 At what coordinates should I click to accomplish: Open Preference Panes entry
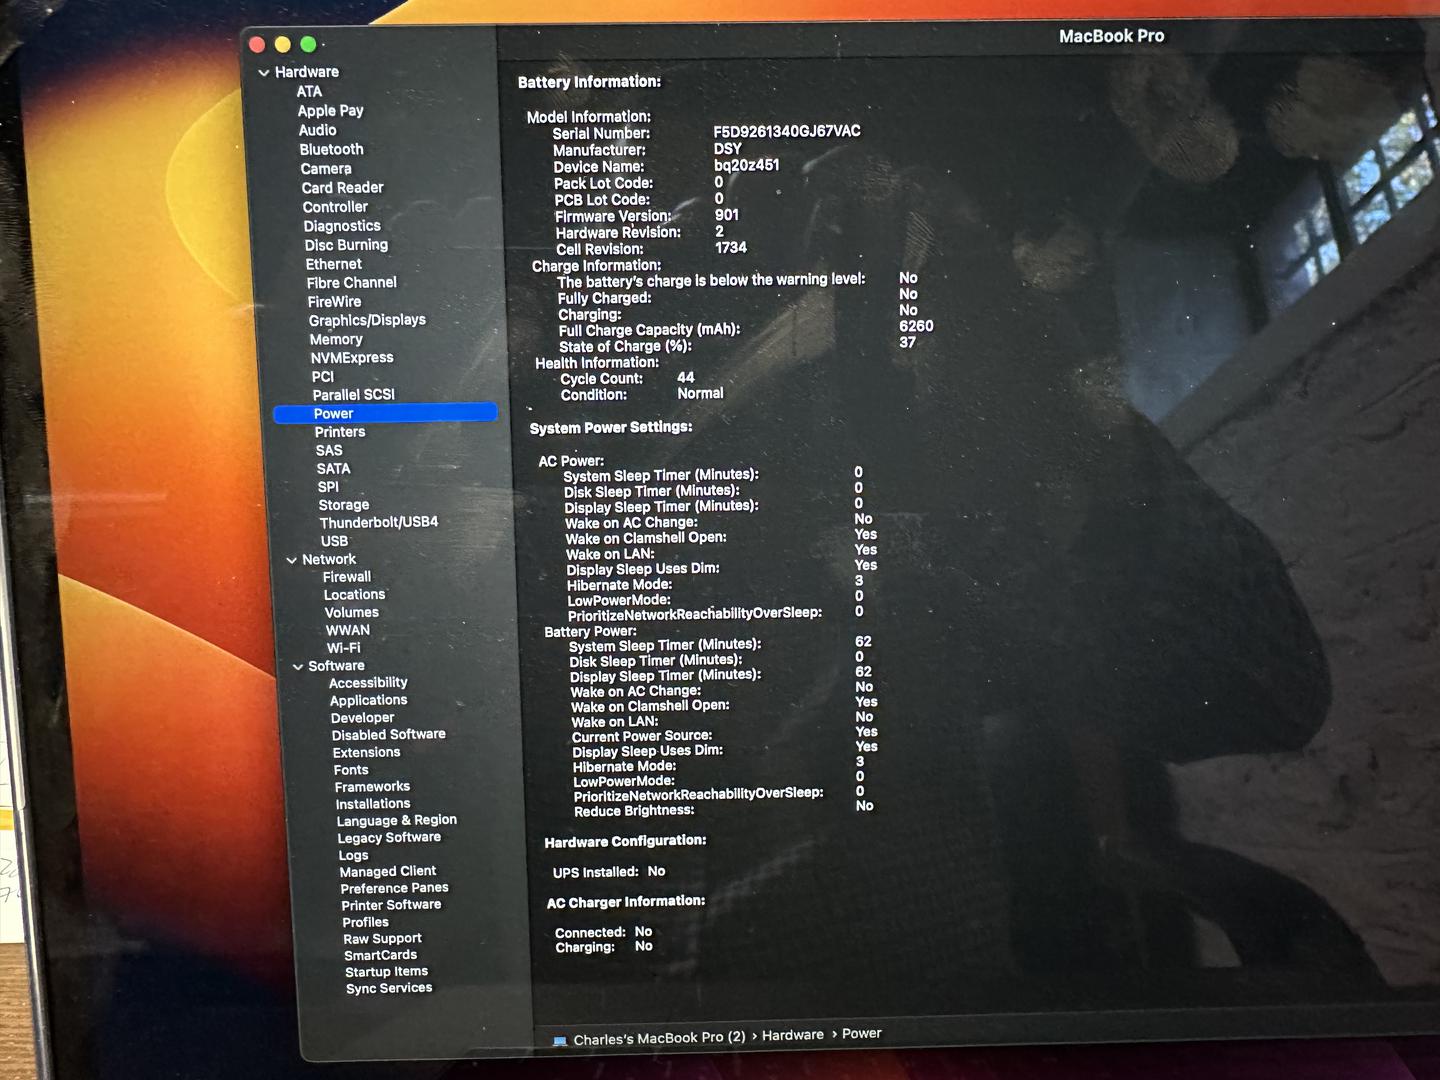394,888
